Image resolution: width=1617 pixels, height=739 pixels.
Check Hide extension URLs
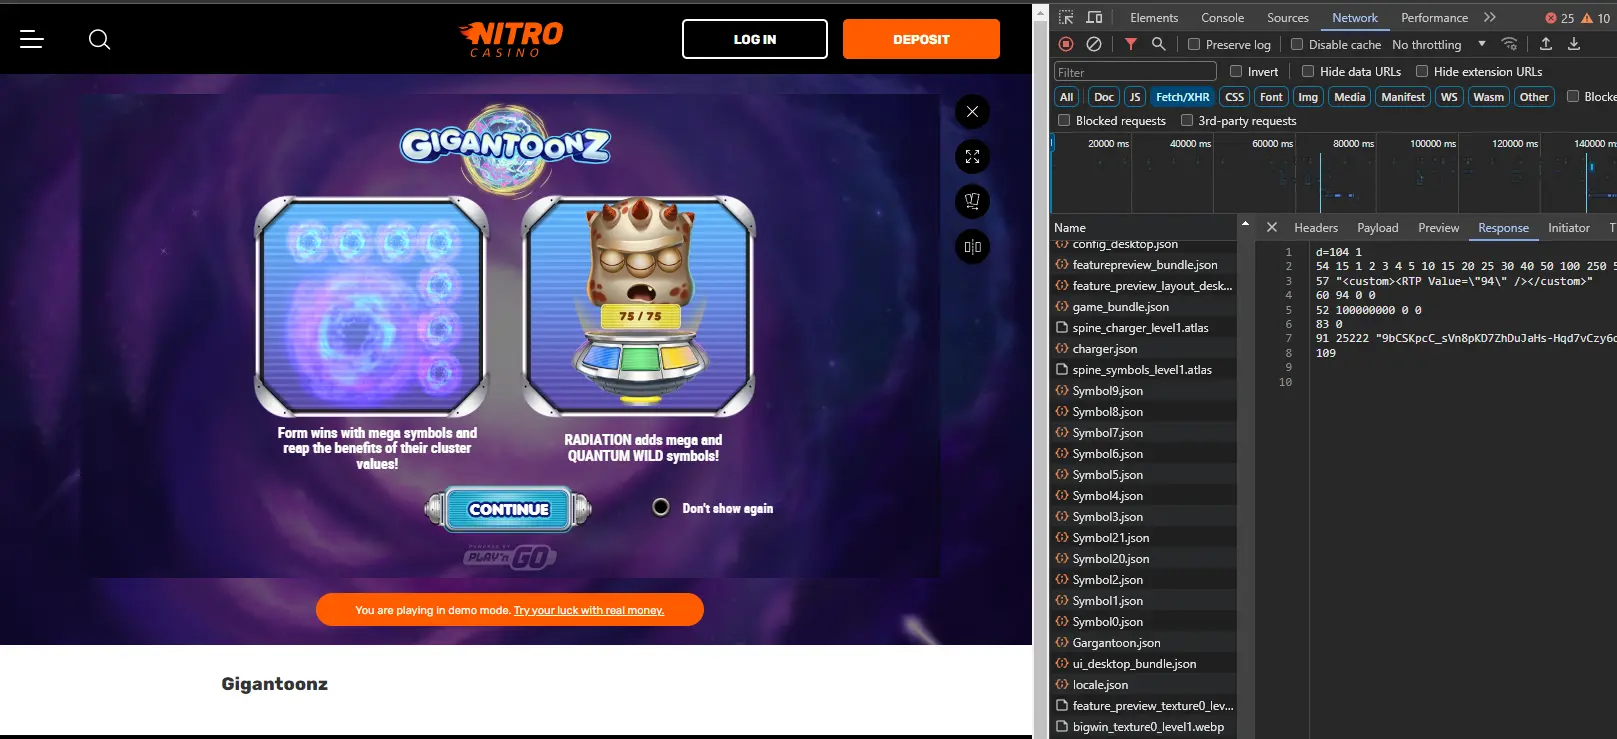click(1422, 71)
